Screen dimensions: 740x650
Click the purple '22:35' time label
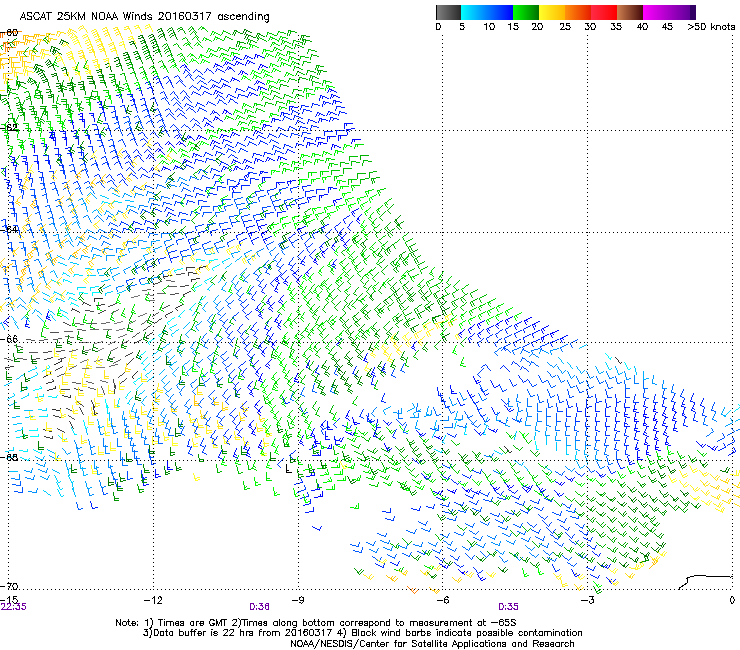pos(14,607)
